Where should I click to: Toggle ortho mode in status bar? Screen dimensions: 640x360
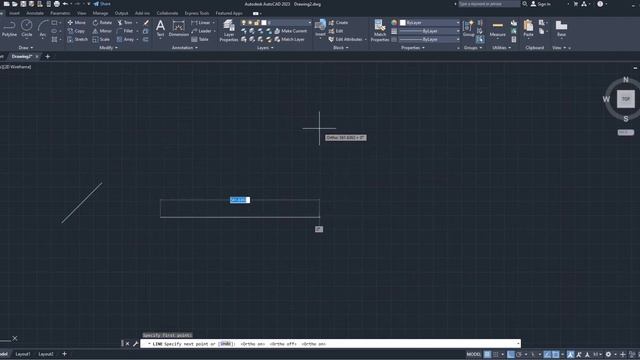coord(511,354)
